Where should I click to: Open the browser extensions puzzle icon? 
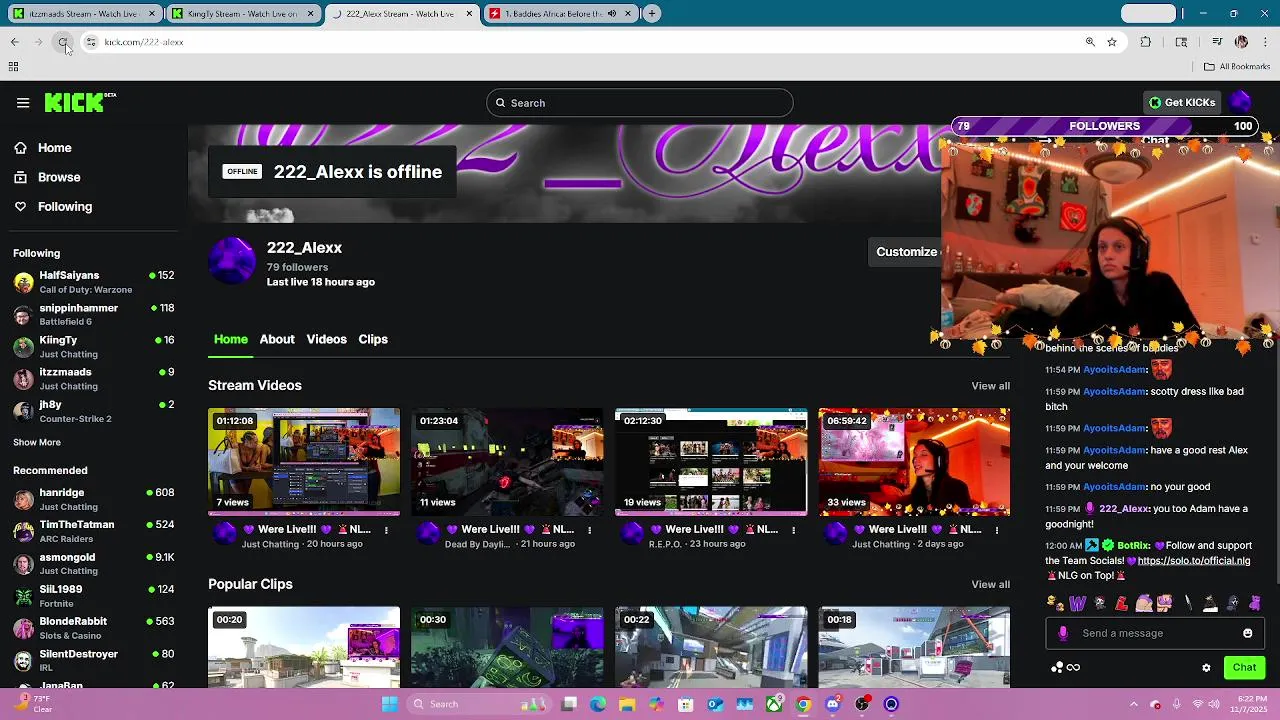pos(1146,42)
